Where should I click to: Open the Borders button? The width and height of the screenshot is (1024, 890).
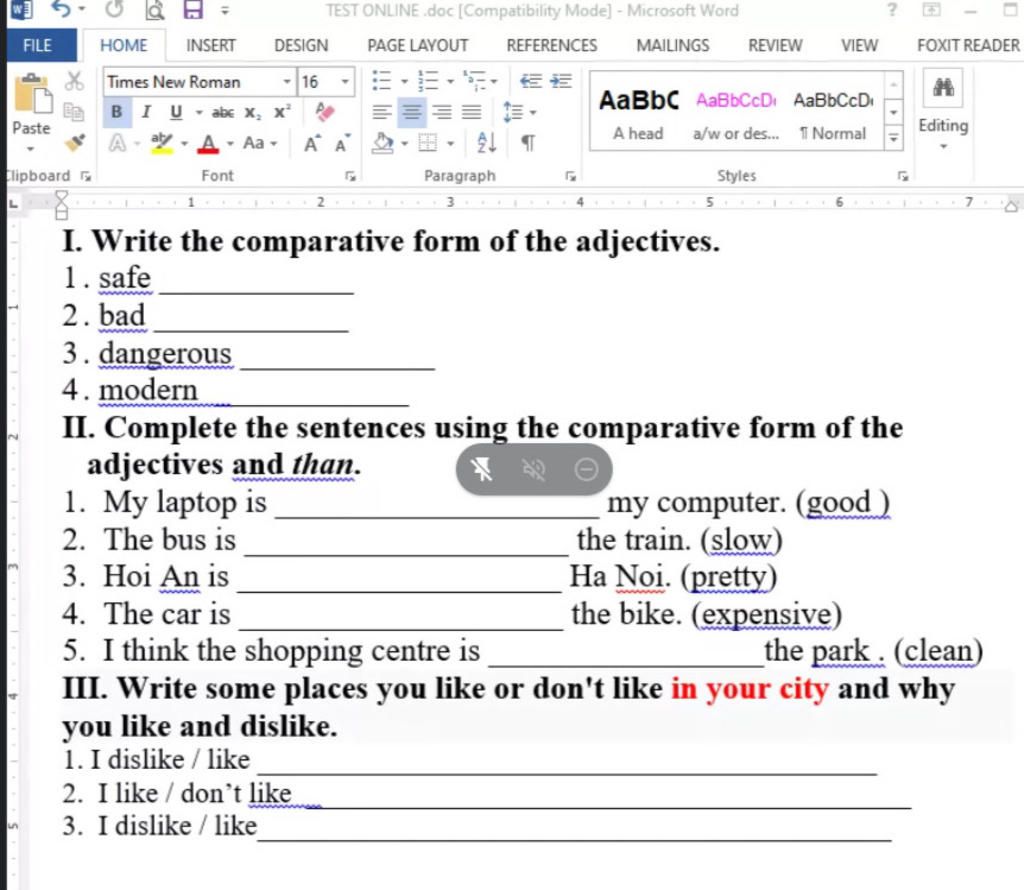[428, 142]
